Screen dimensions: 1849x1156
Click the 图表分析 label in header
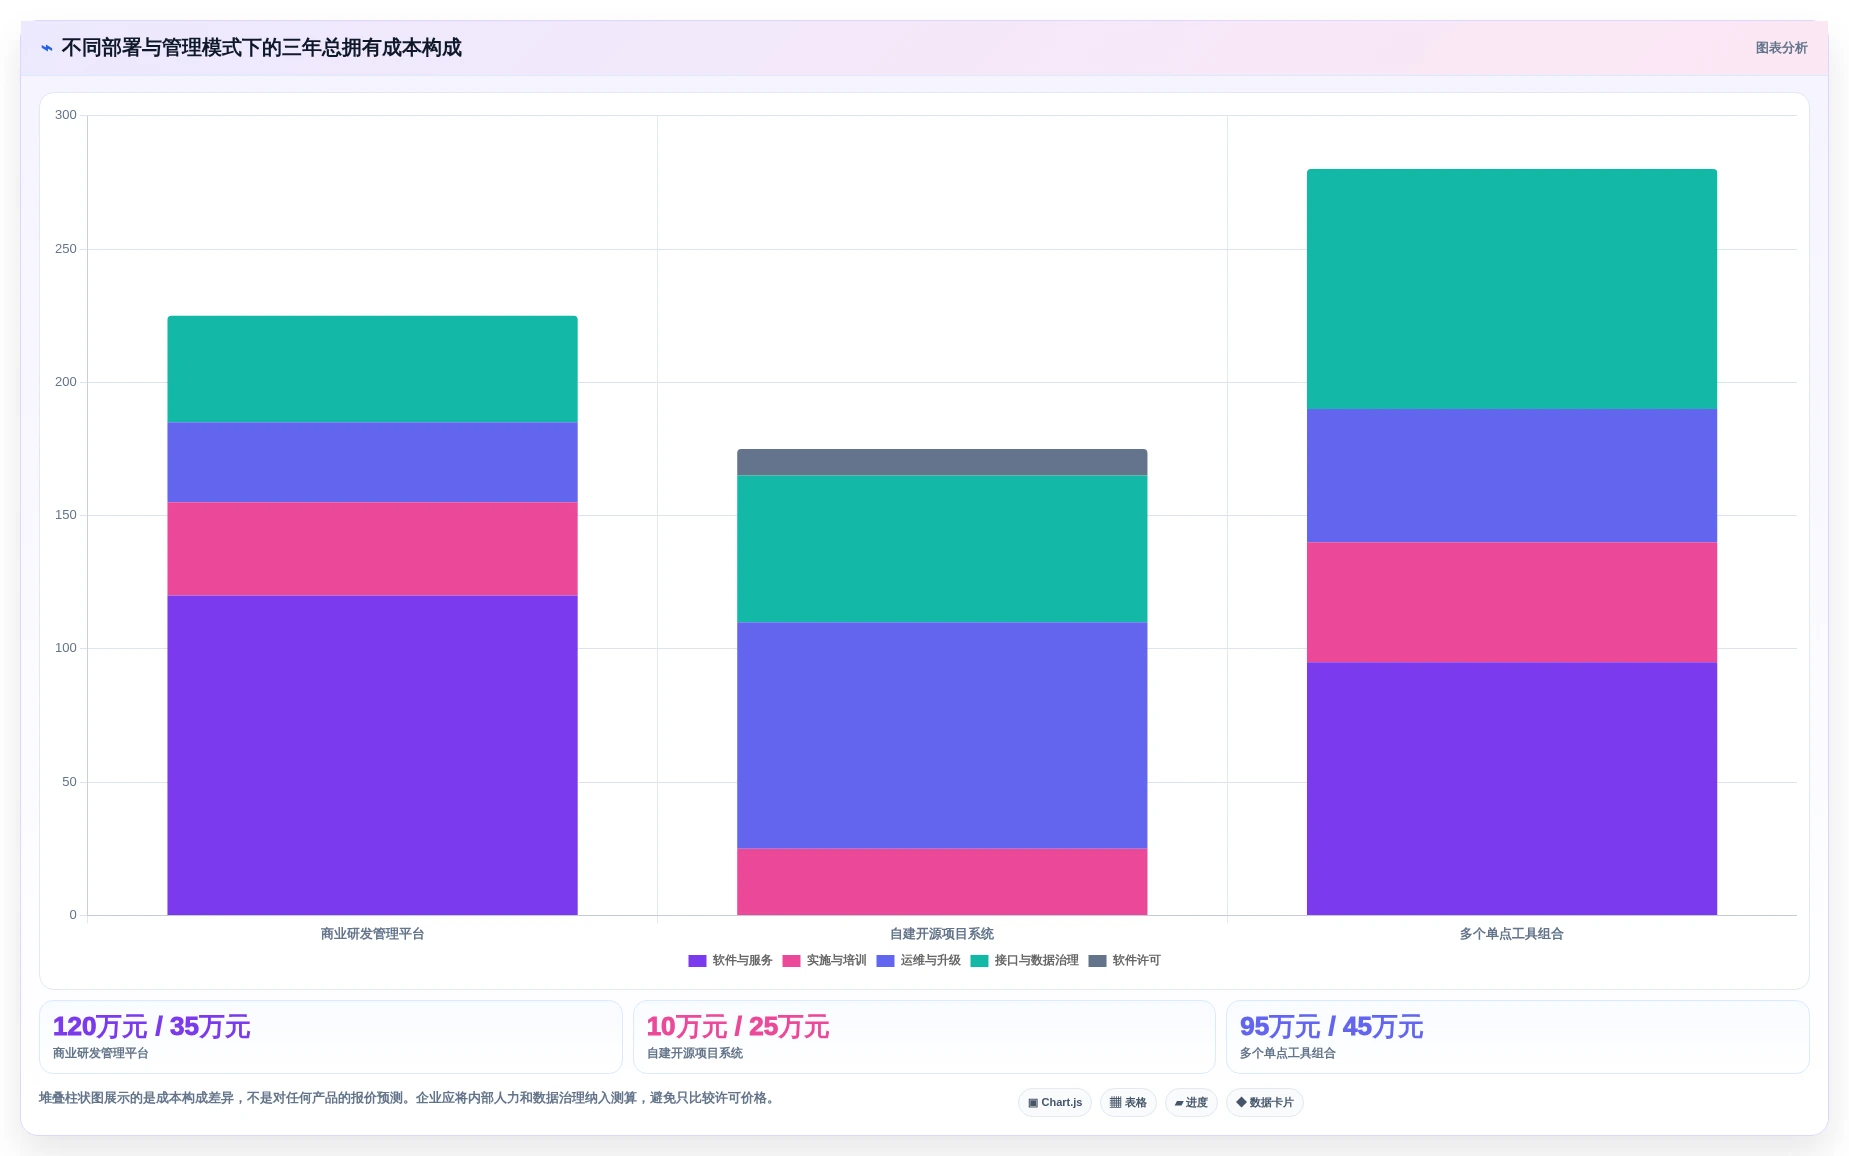click(x=1781, y=48)
